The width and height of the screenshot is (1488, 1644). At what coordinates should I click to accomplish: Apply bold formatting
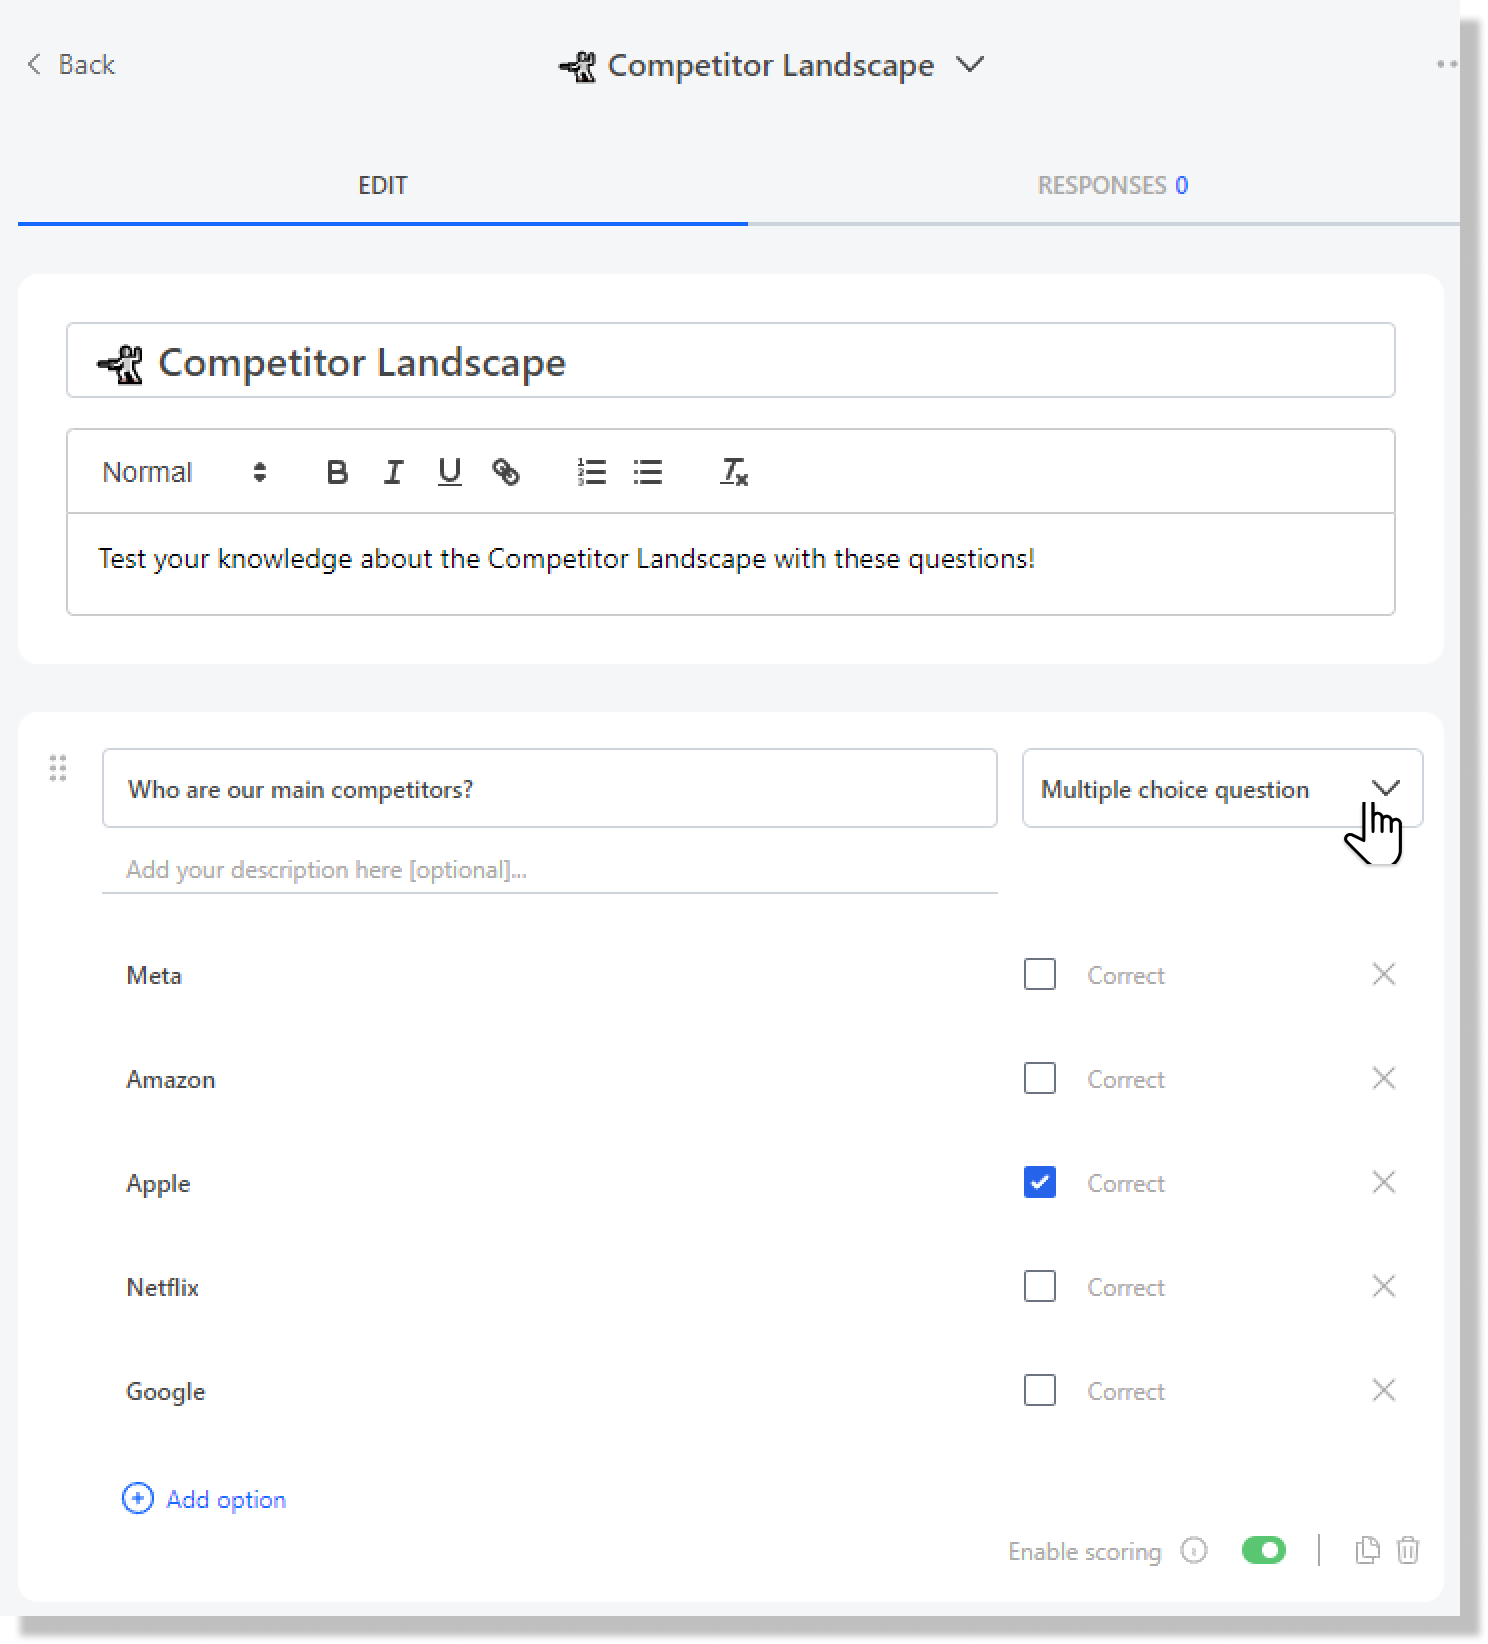pyautogui.click(x=337, y=472)
